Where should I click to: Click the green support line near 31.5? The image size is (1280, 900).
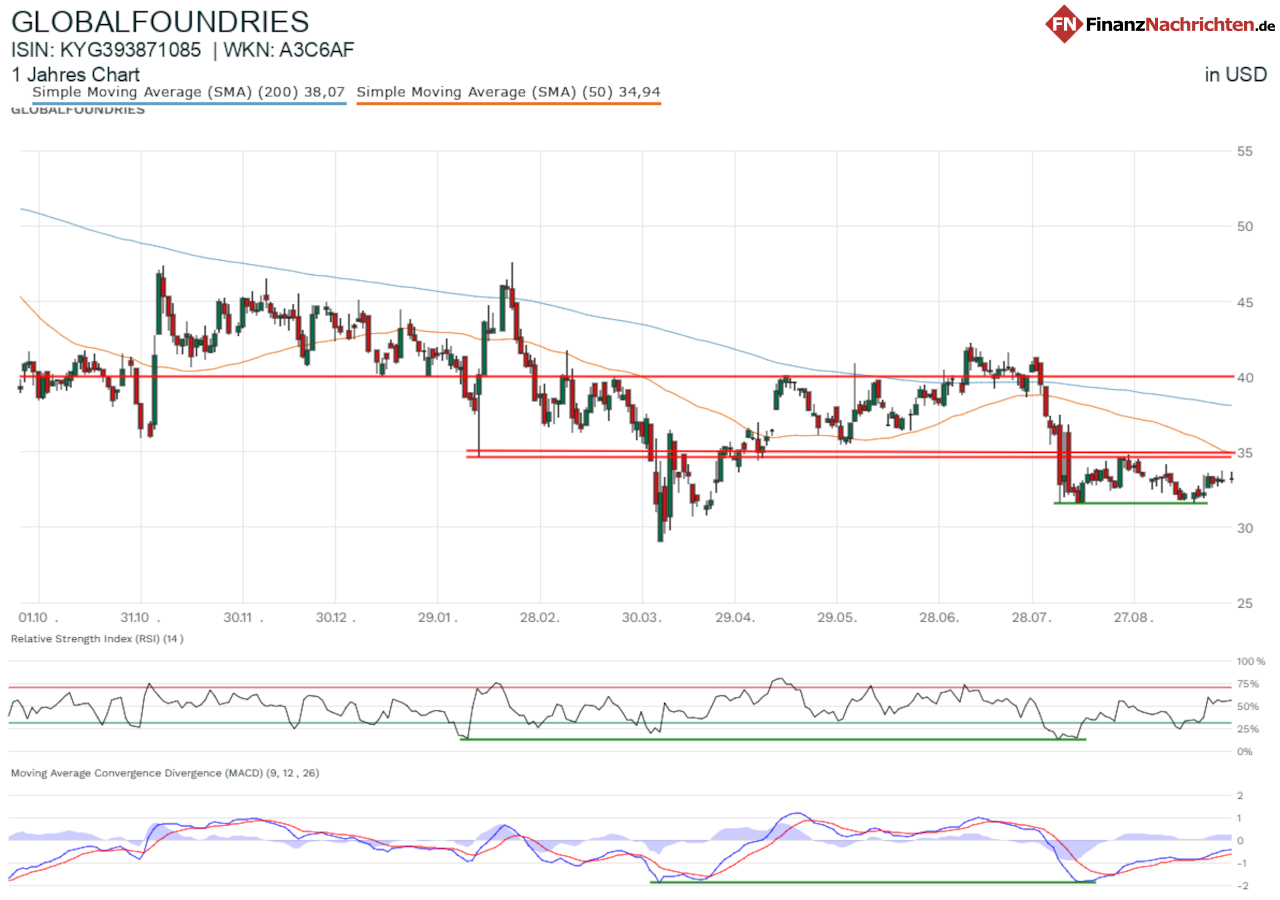pos(1131,502)
